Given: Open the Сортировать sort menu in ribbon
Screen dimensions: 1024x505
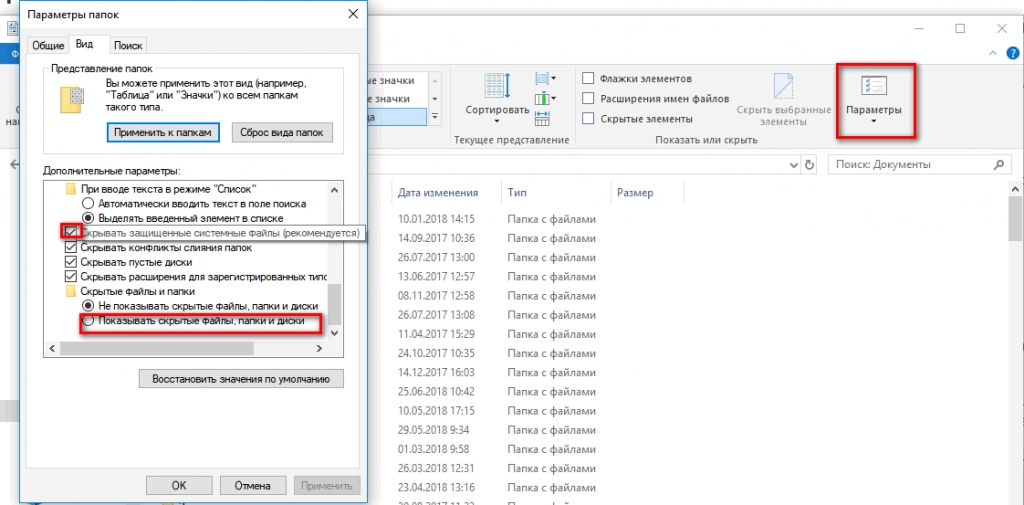Looking at the screenshot, I should [497, 97].
